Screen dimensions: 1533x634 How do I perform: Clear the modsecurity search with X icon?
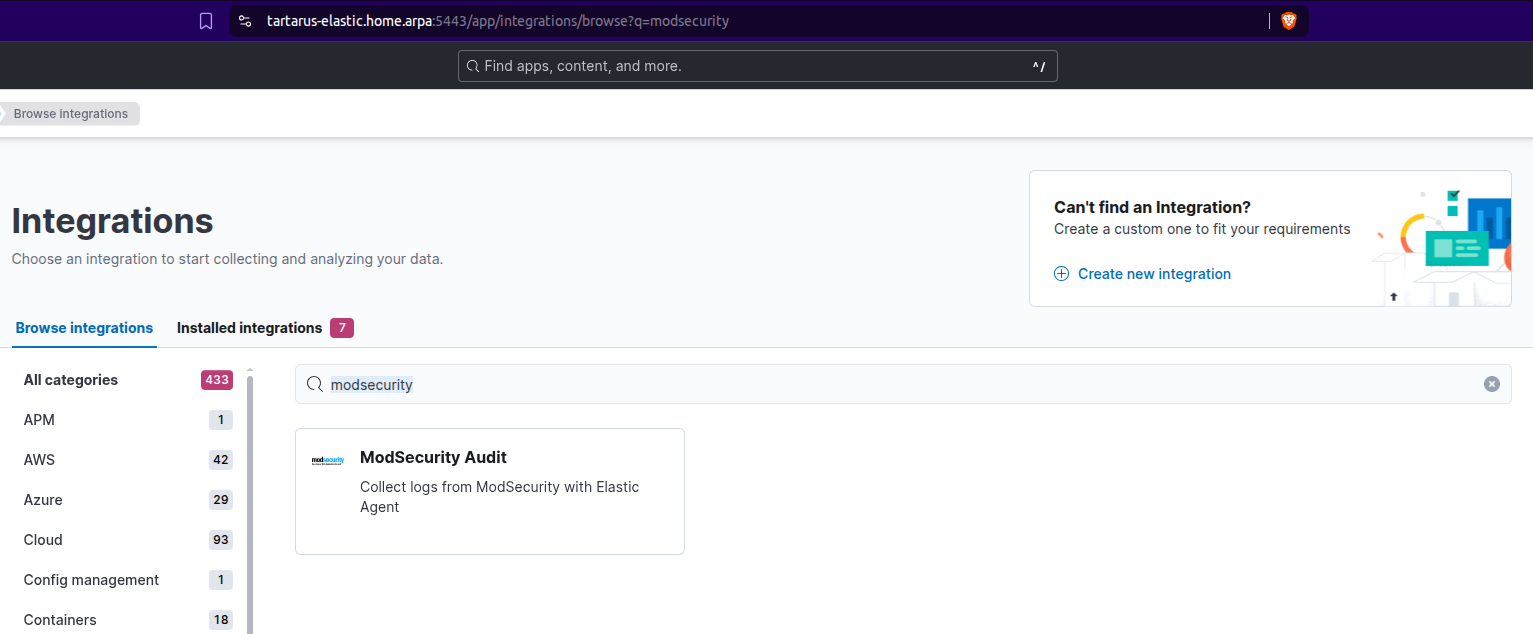(1491, 384)
